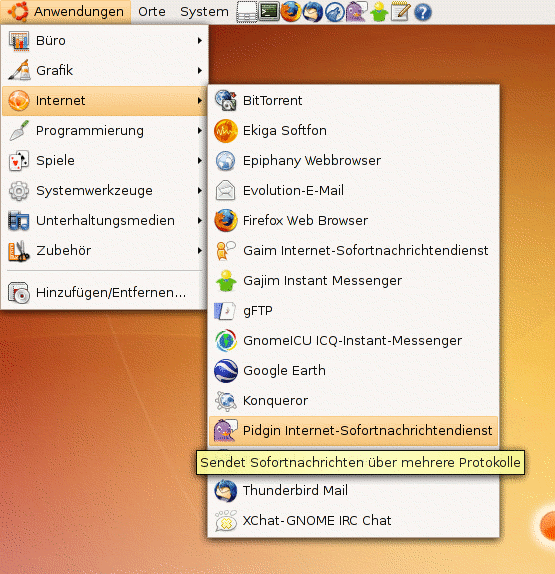Click the show desktop panel icon
The height and width of the screenshot is (574, 555).
[x=247, y=12]
